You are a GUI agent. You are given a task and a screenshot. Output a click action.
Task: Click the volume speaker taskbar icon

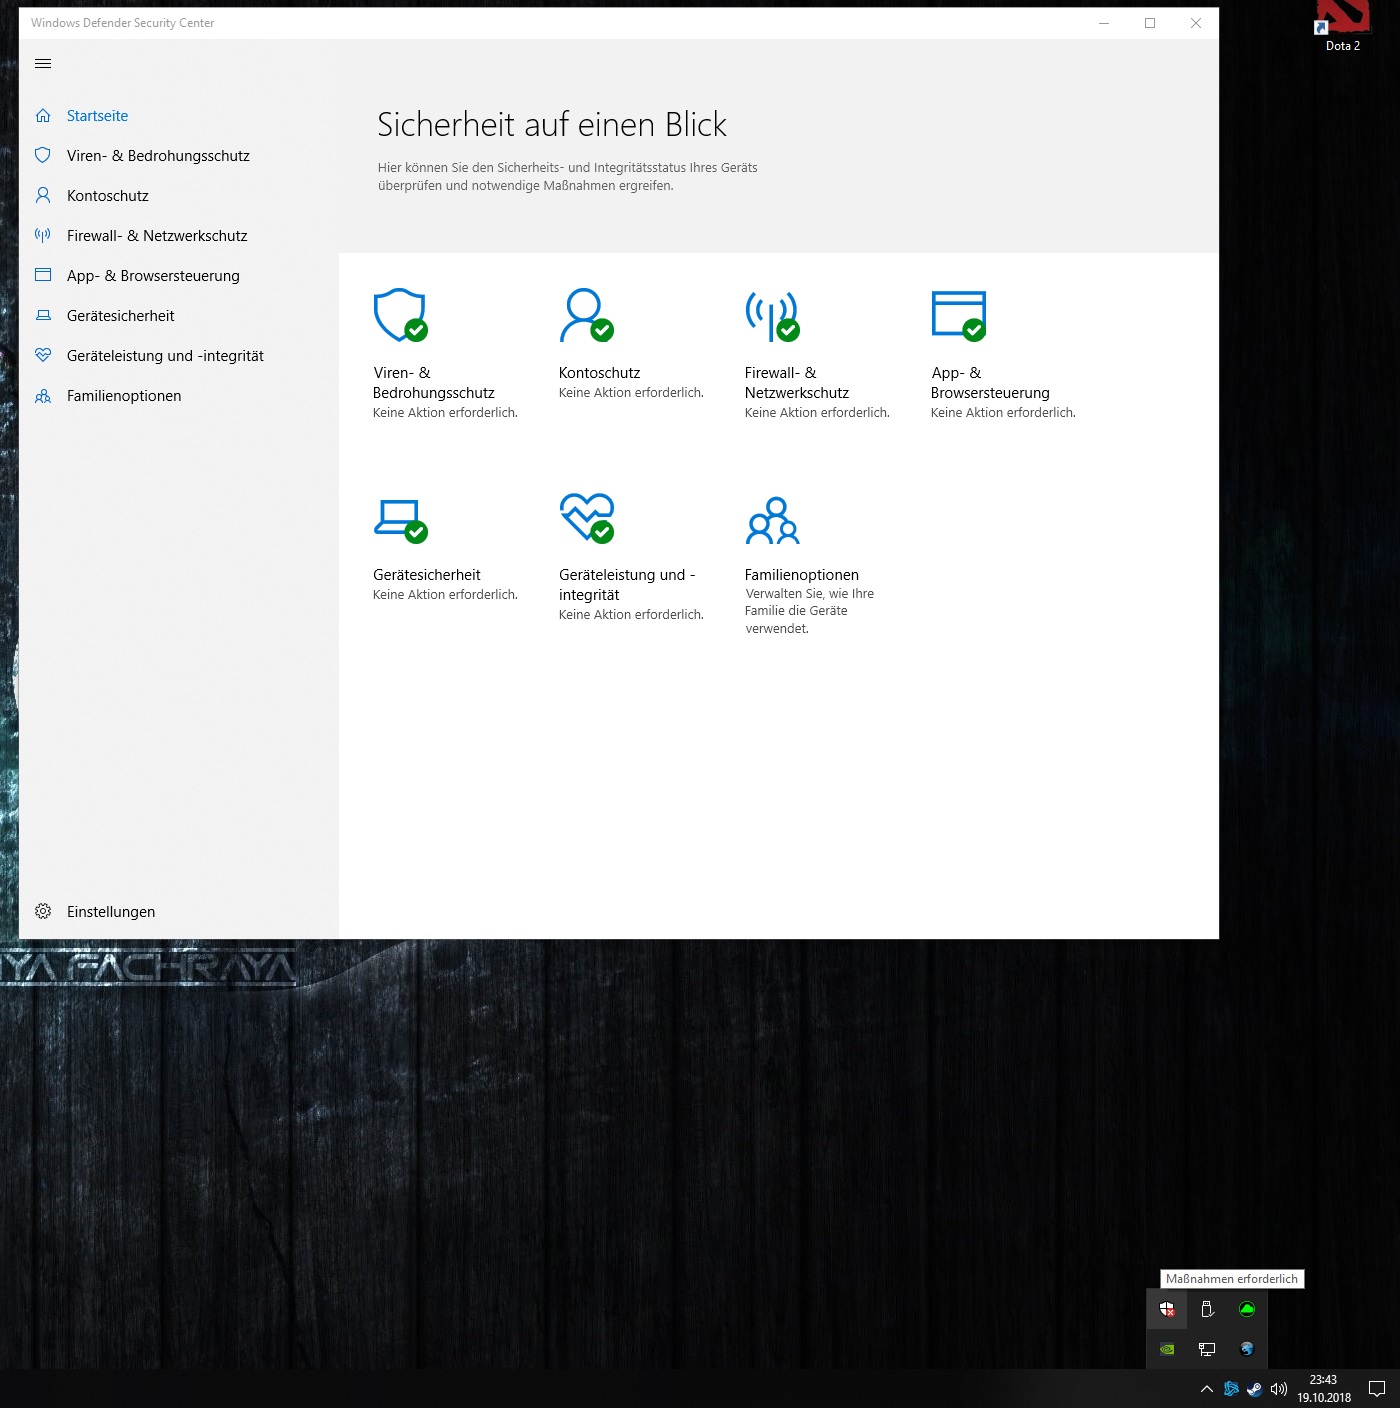(1278, 1389)
